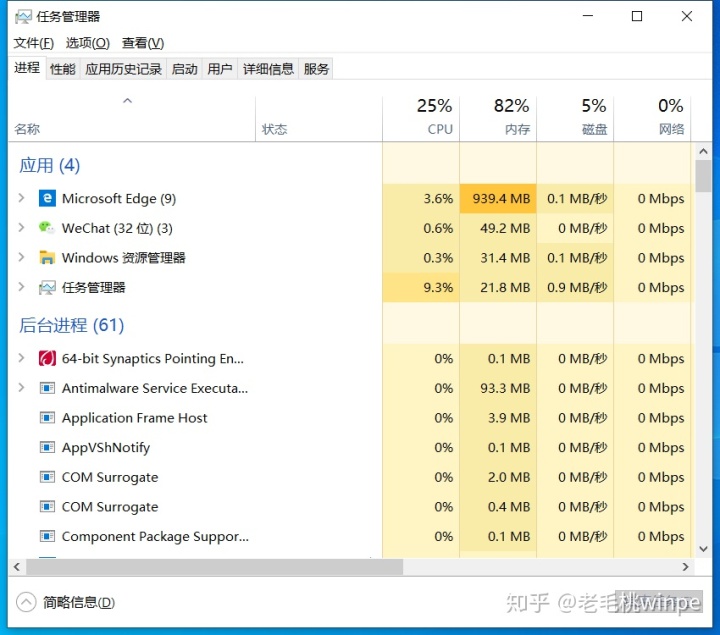Click the 93.3 MB memory cell
Screen dimensions: 720x635
coord(498,388)
